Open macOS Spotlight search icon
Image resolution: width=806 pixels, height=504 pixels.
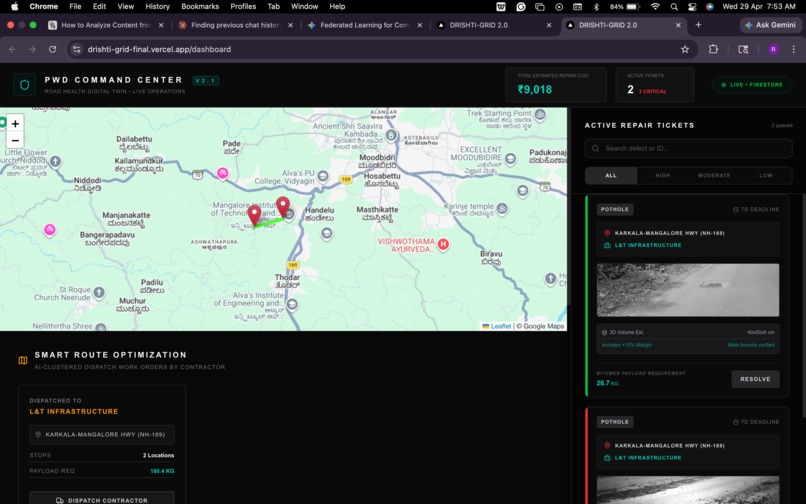click(674, 7)
